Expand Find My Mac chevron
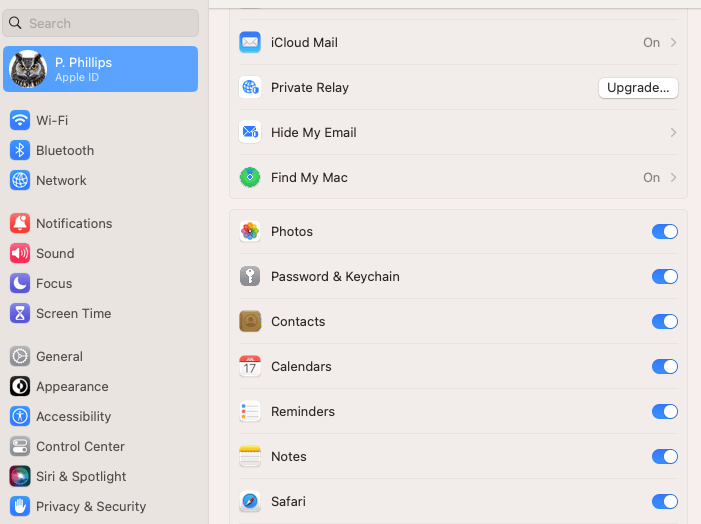701x524 pixels. coord(673,177)
